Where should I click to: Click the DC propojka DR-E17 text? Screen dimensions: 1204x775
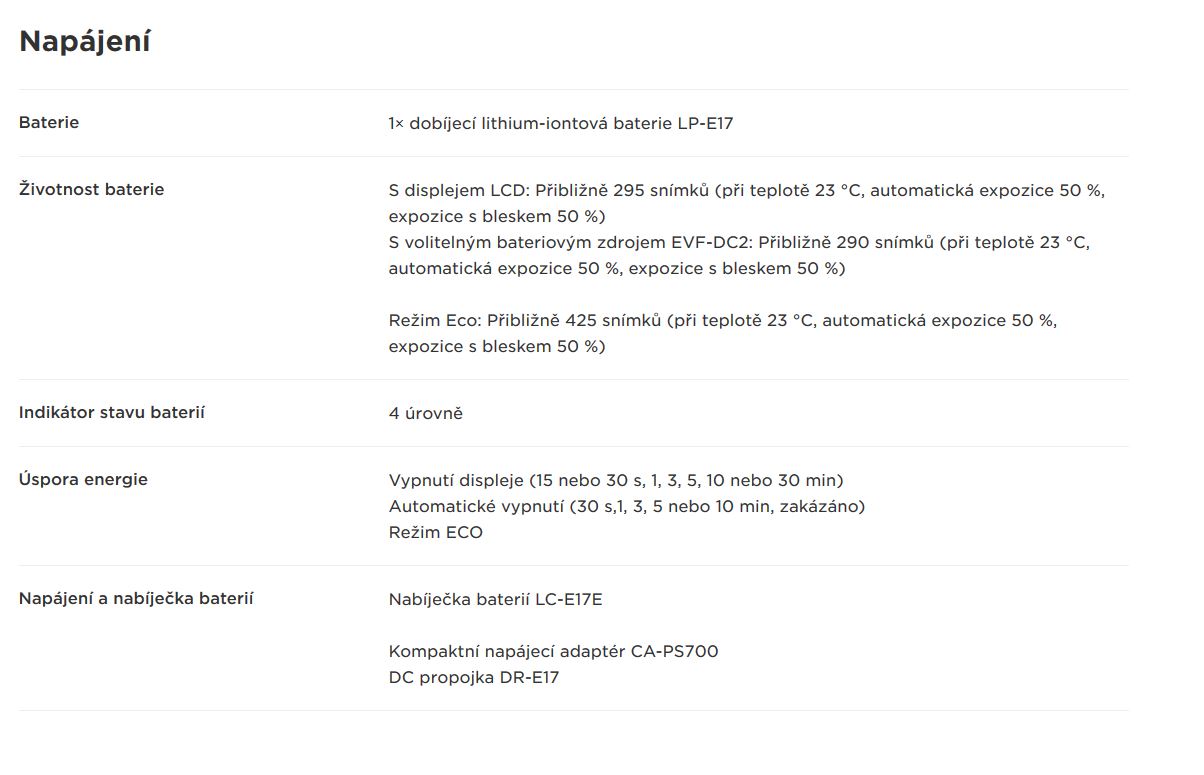[474, 678]
